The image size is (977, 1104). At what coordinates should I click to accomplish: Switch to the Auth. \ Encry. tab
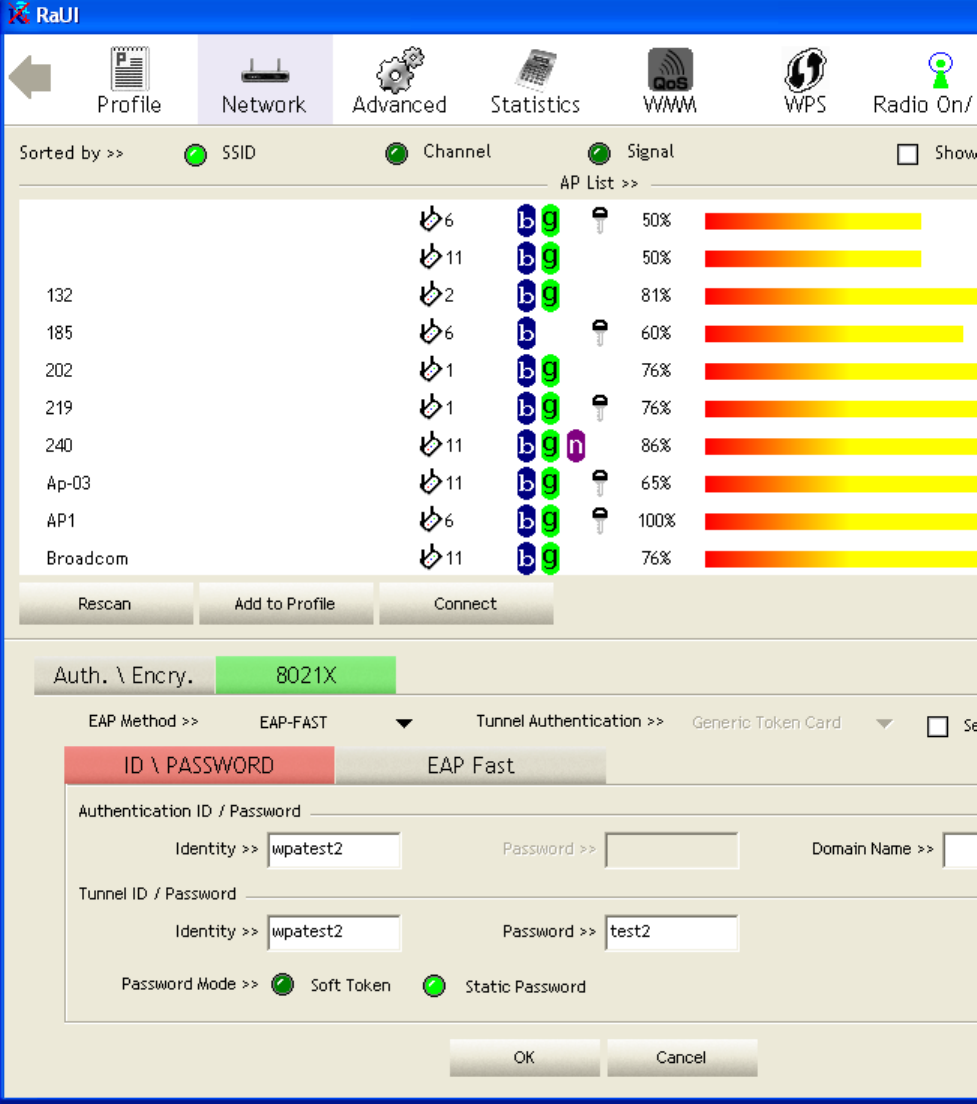(125, 676)
